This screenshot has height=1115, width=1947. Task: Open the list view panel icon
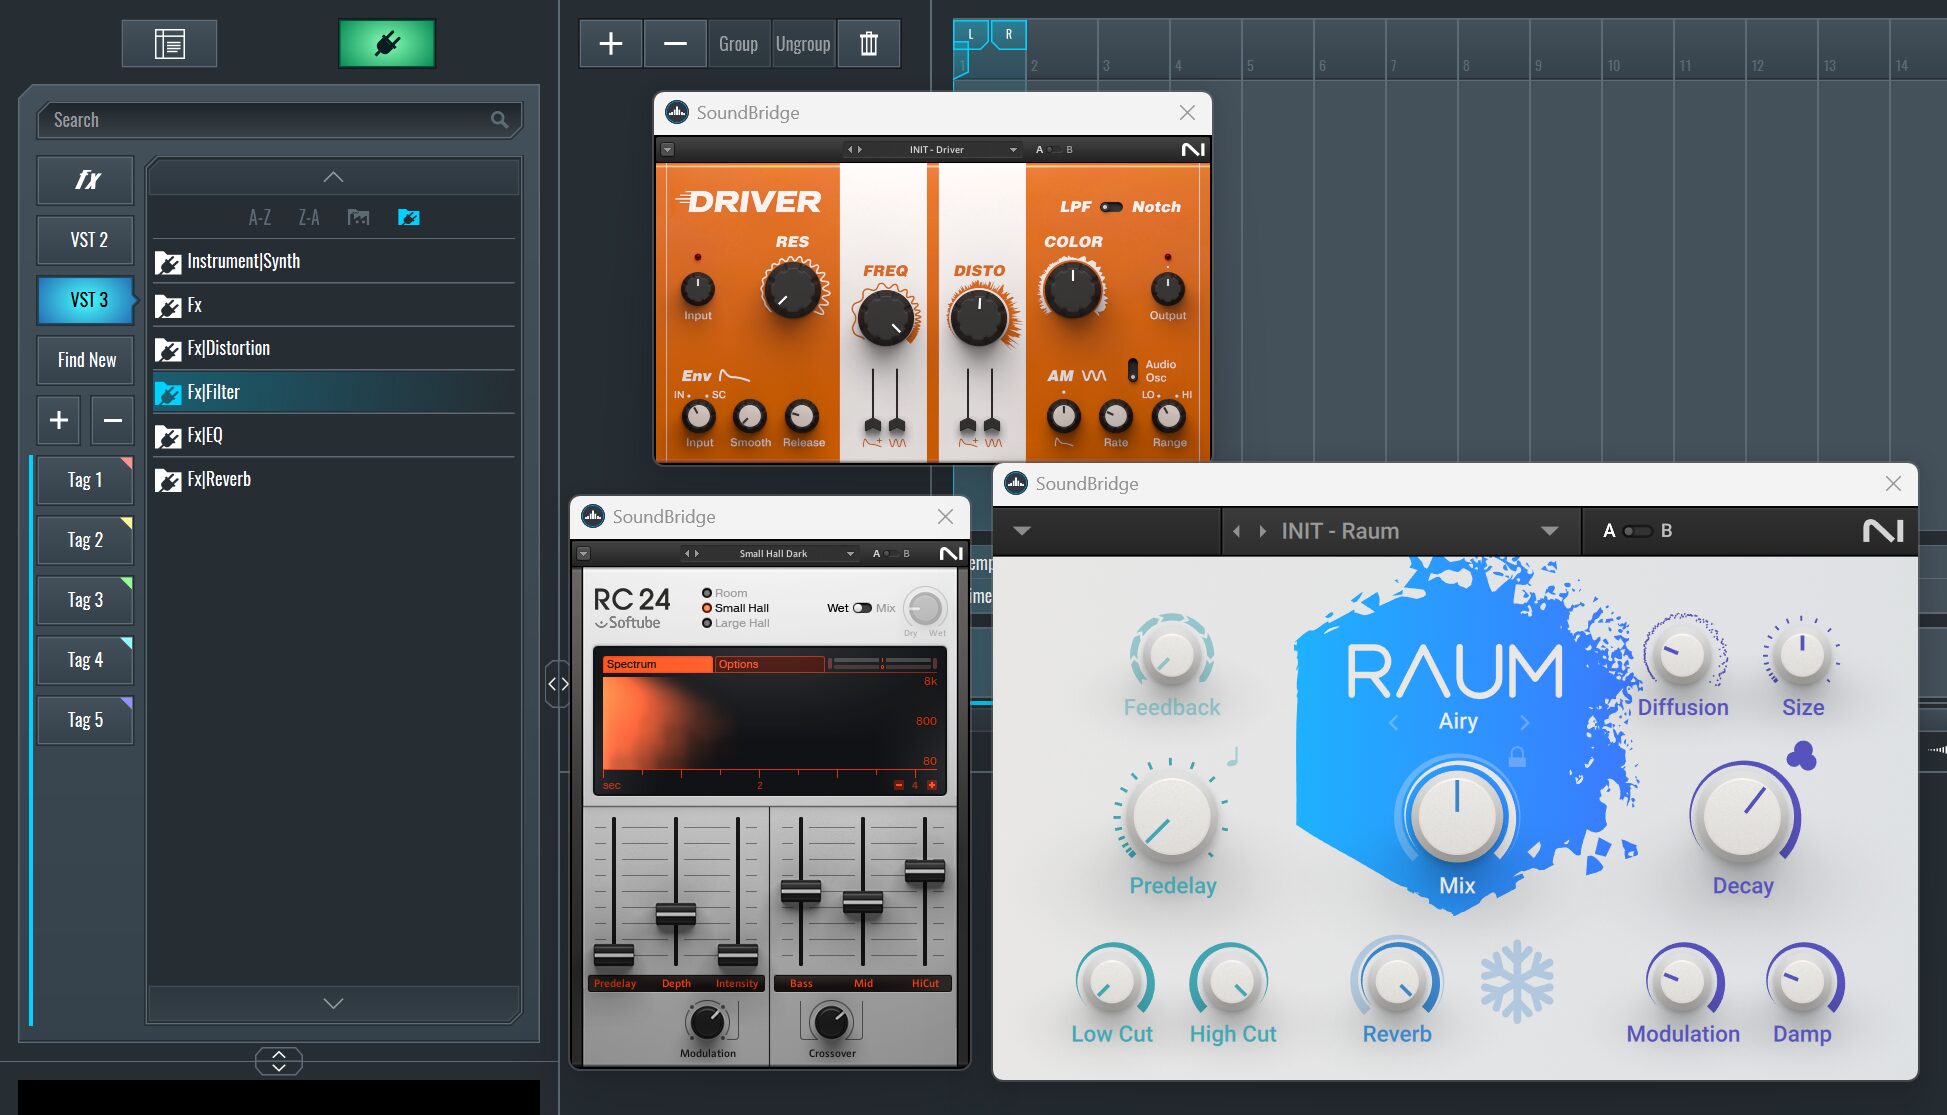point(169,44)
